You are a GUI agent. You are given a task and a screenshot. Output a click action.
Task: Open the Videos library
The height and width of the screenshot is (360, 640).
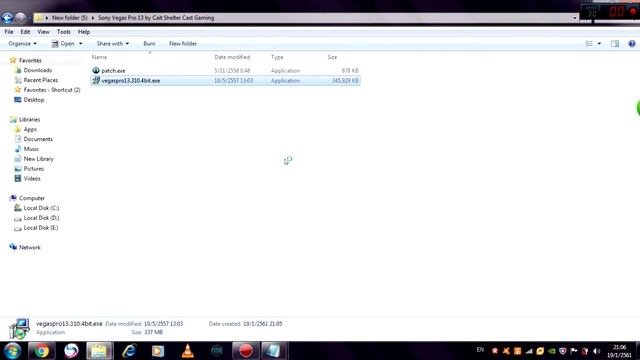coord(32,178)
